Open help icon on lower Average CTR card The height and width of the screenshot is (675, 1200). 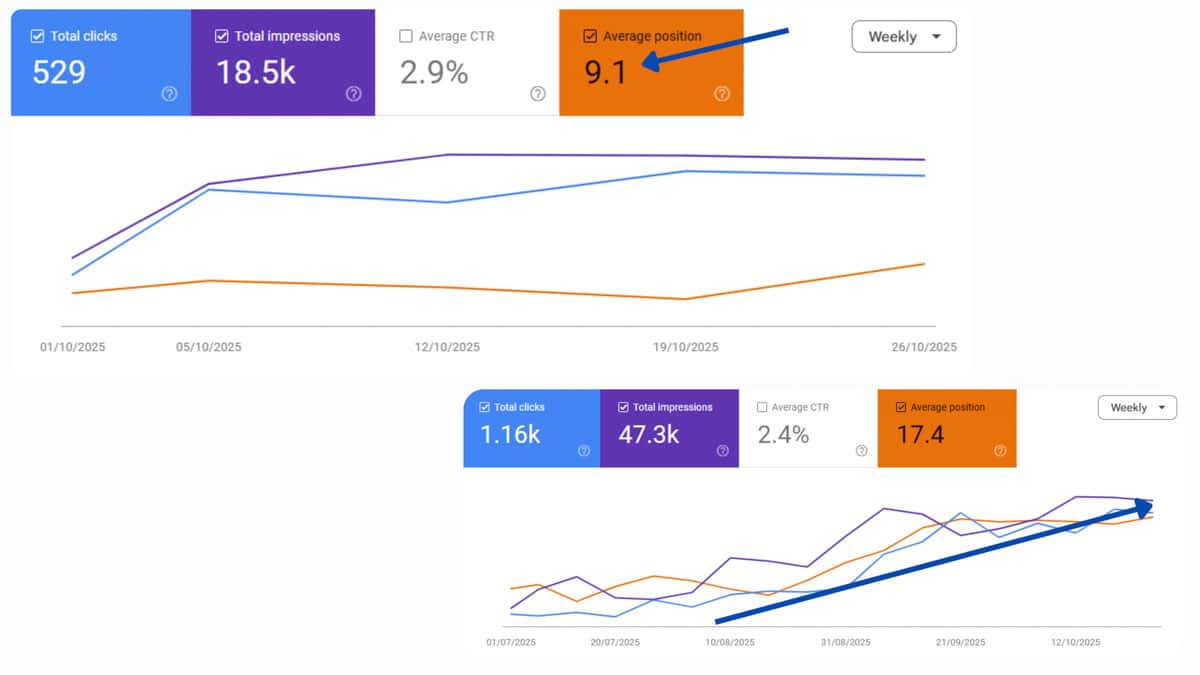point(861,451)
